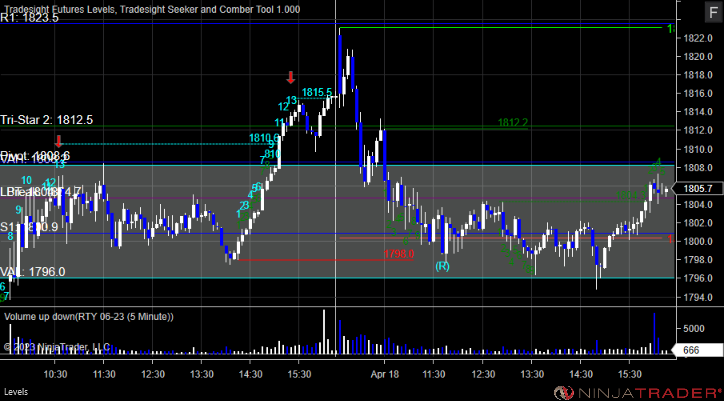This screenshot has width=724, height=401.
Task: Select the S1 level label near 1800.9
Action: click(x=29, y=227)
